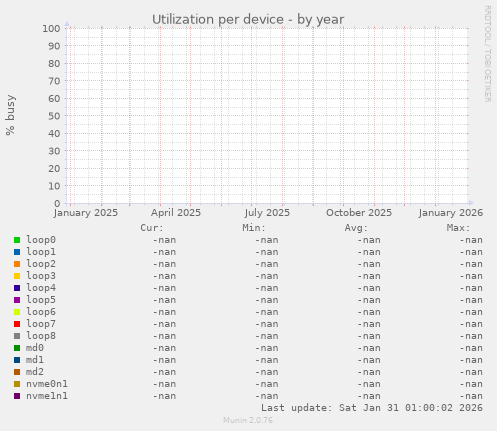Image resolution: width=497 pixels, height=431 pixels.
Task: Select the loop1 legend label
Action: pos(41,252)
